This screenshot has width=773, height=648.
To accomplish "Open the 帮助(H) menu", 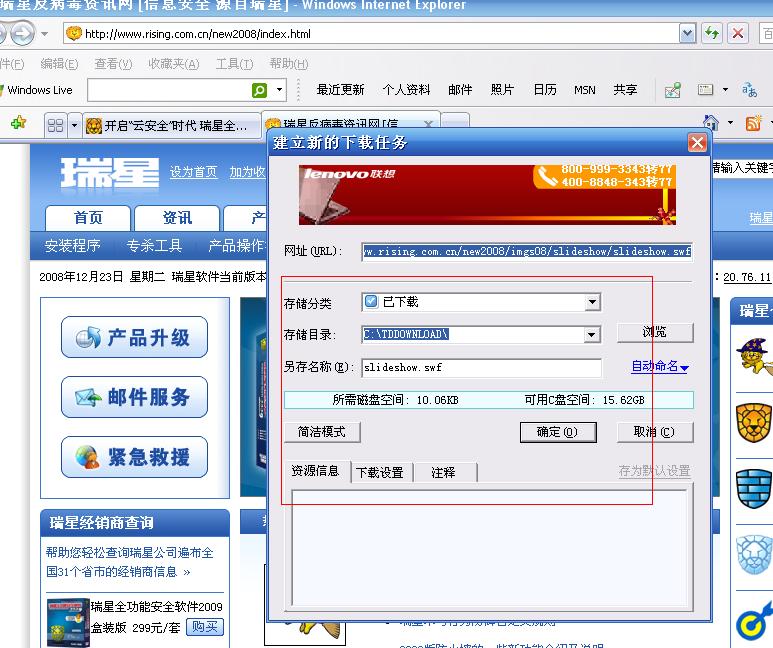I will click(x=289, y=64).
